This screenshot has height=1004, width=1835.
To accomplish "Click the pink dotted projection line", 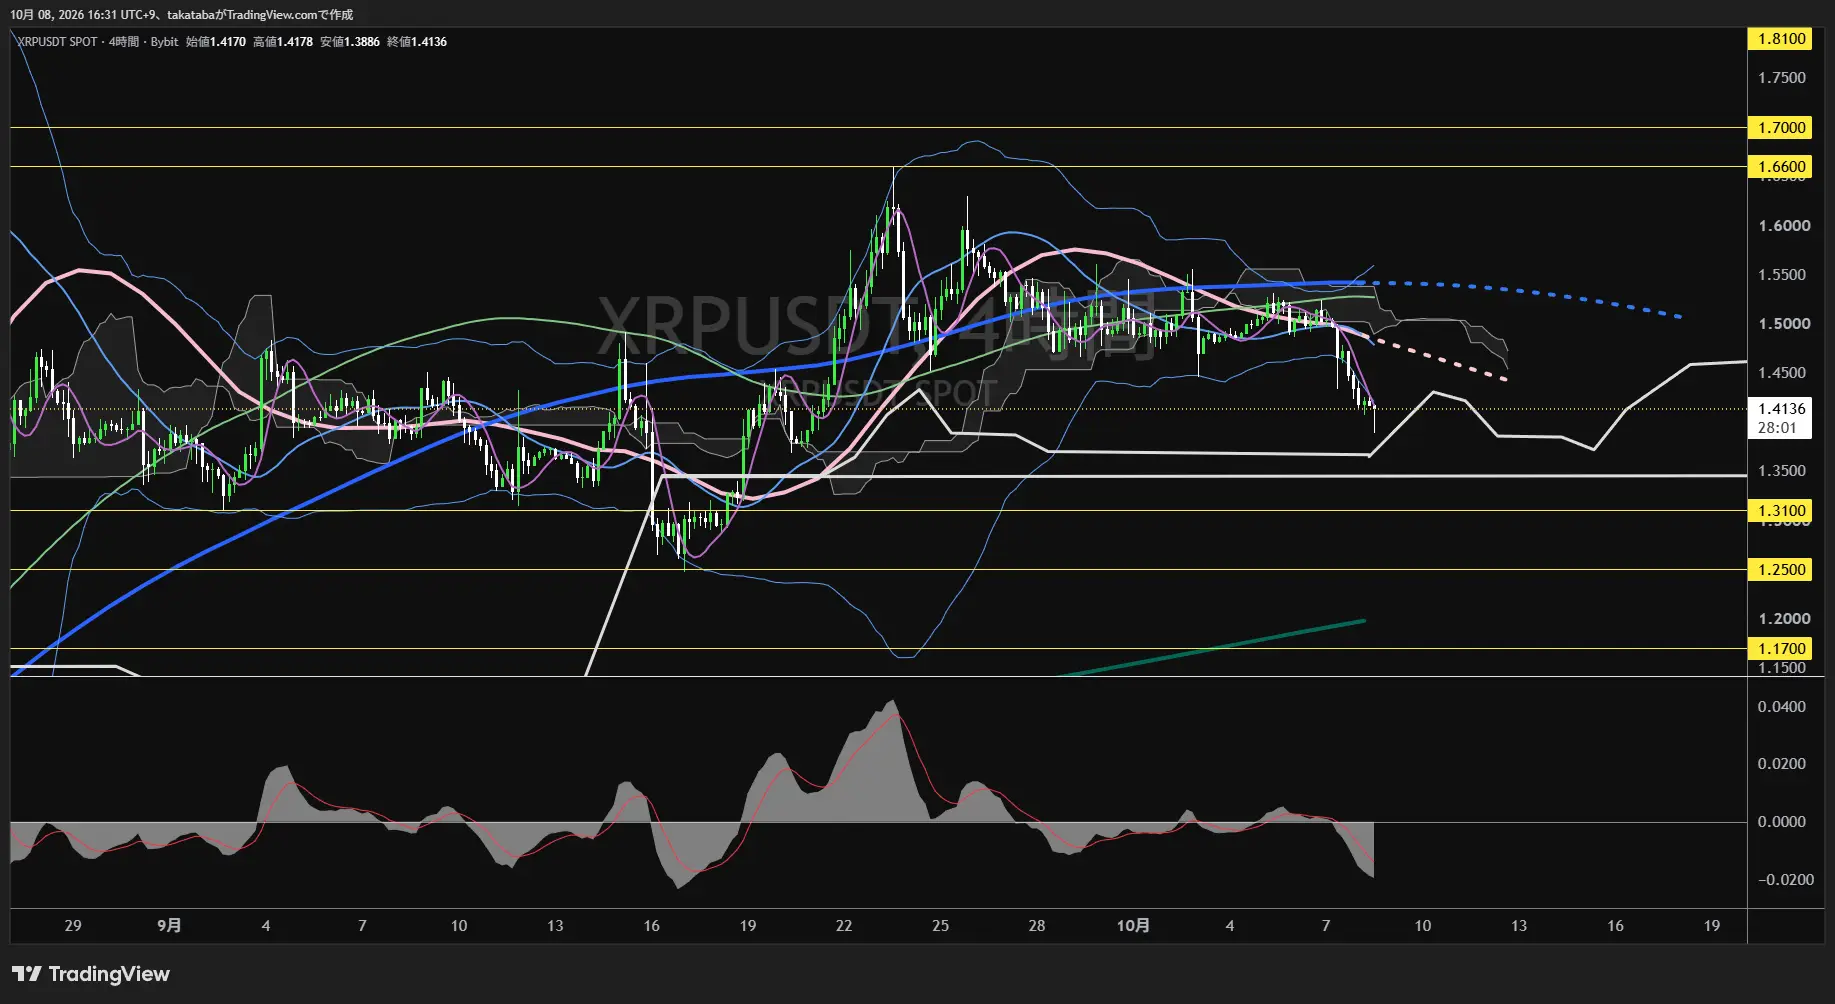I will coord(1440,360).
